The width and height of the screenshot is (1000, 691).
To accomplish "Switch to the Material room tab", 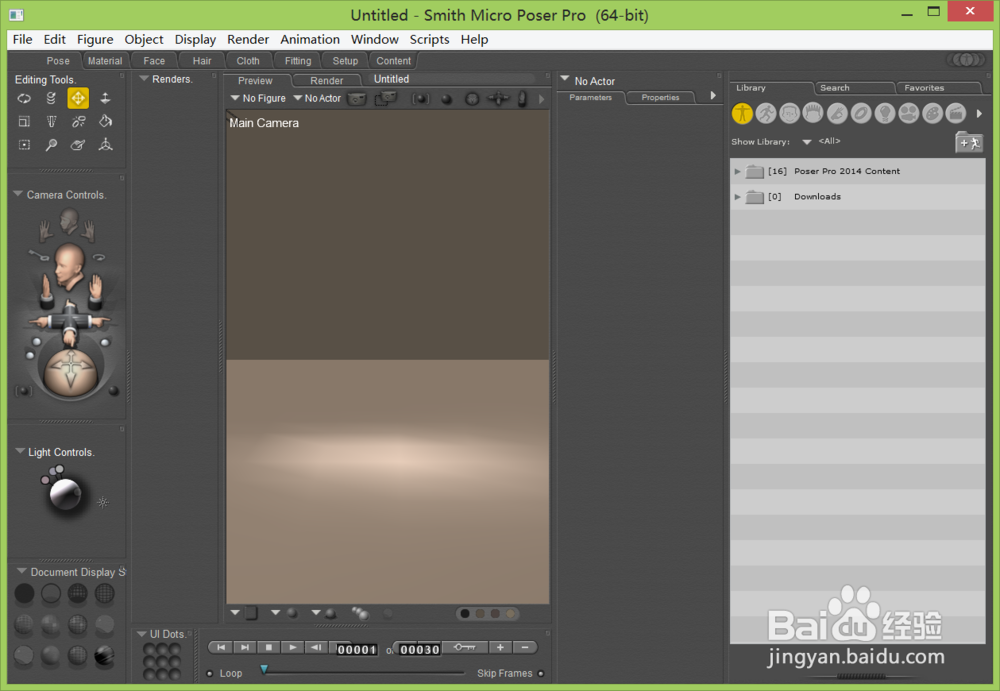I will 105,61.
